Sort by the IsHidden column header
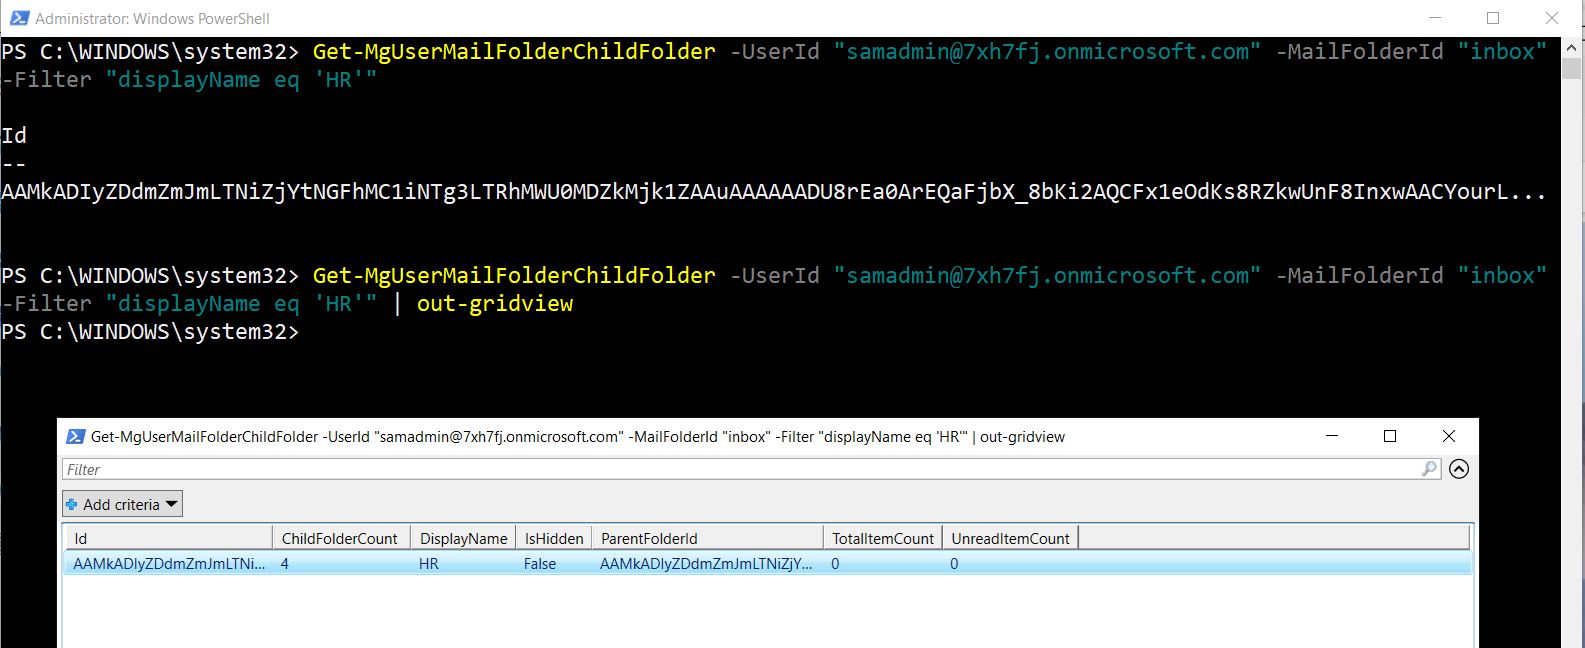This screenshot has width=1585, height=648. coord(553,538)
